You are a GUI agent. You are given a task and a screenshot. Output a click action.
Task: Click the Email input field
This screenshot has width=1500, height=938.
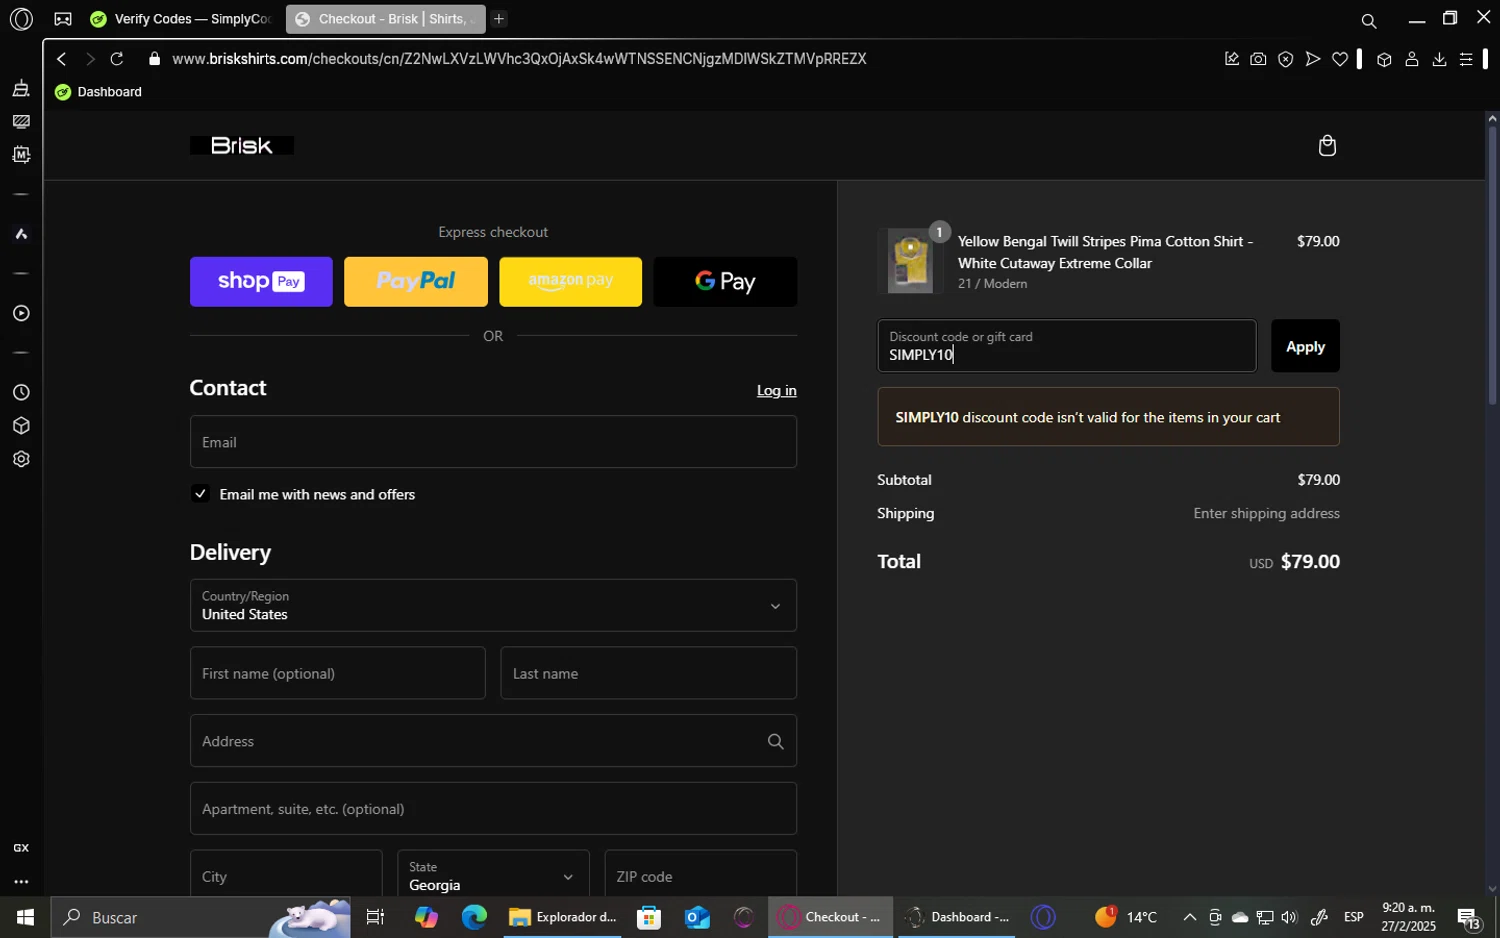[493, 442]
